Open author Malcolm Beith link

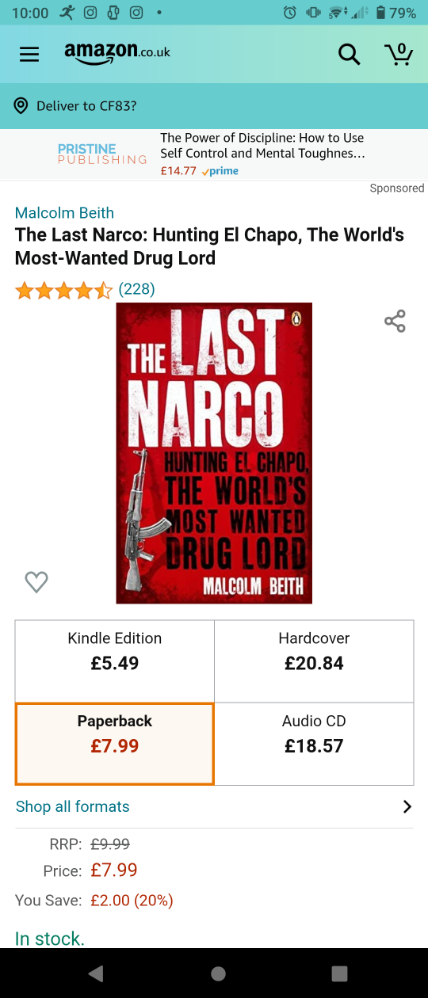point(64,213)
